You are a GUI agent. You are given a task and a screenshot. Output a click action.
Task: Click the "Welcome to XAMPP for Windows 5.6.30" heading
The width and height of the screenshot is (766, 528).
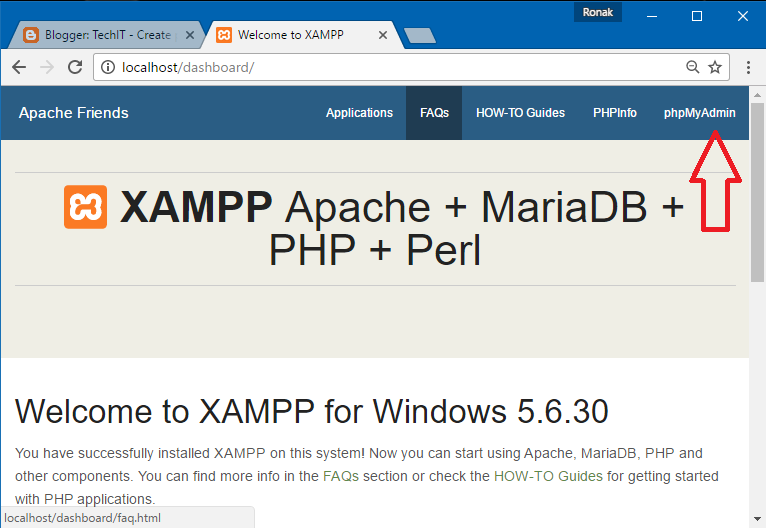312,411
